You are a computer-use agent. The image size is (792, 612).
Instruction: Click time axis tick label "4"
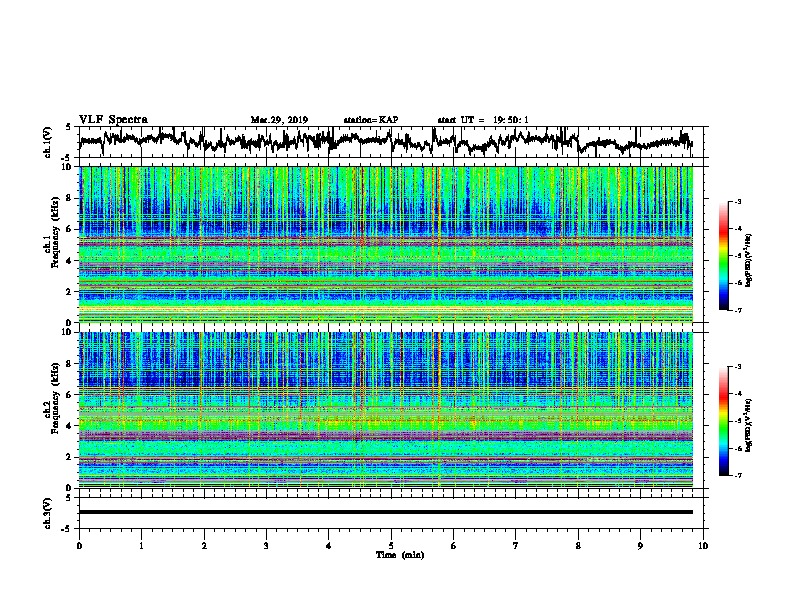tap(328, 546)
